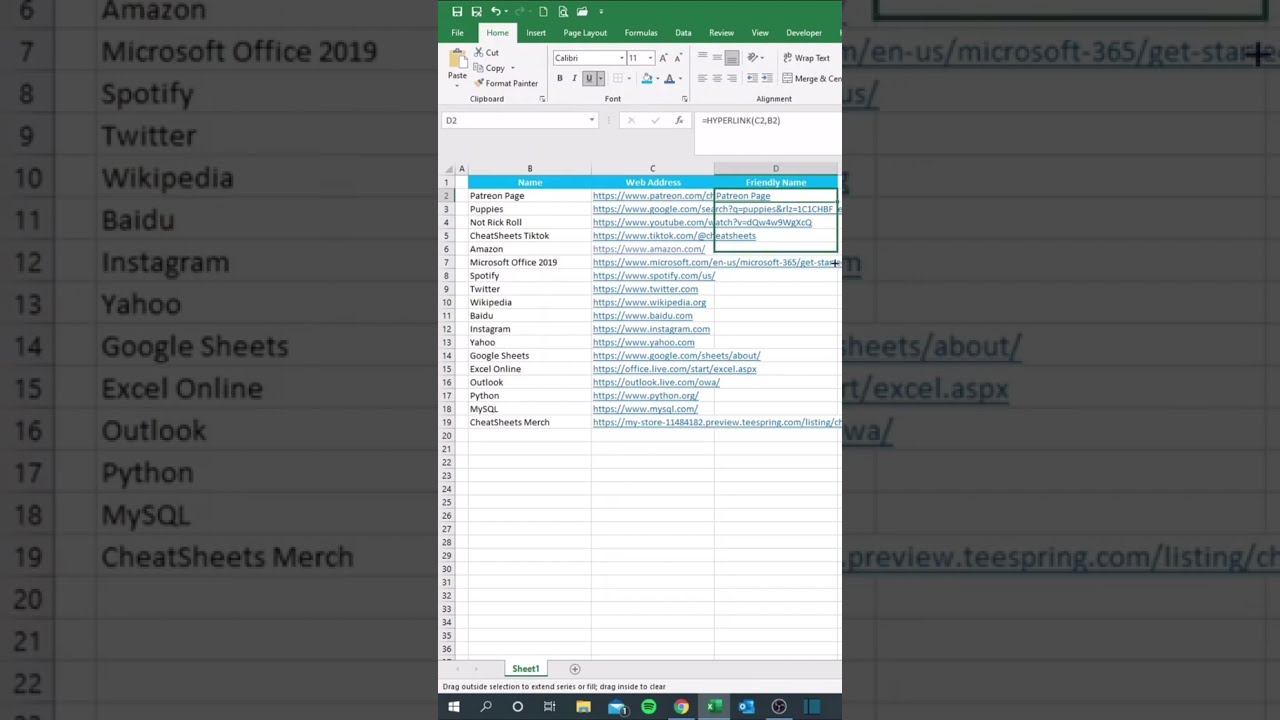This screenshot has height=720, width=1280.
Task: Open the mysql.com link
Action: pos(645,409)
